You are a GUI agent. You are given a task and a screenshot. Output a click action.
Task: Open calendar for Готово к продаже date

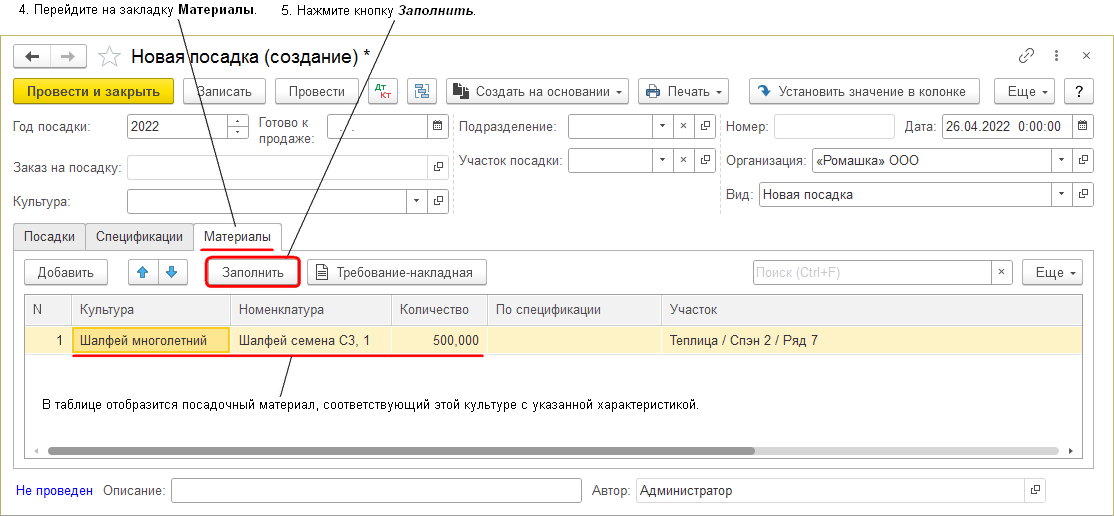click(437, 126)
